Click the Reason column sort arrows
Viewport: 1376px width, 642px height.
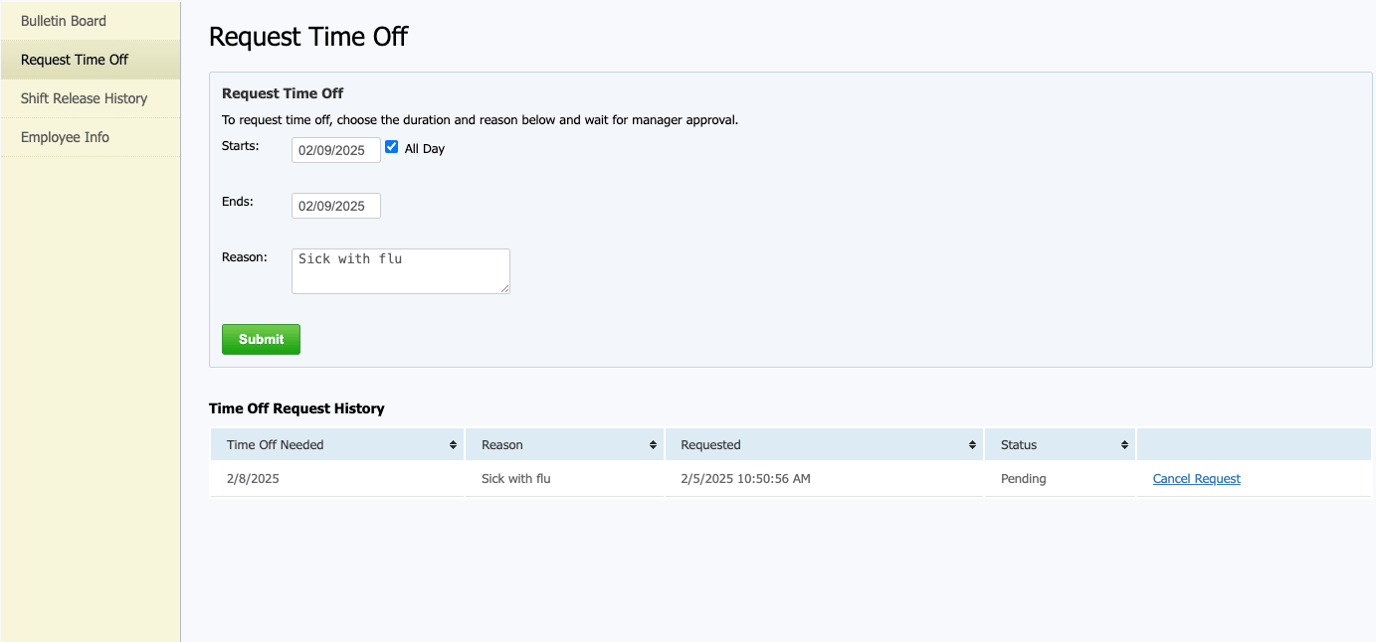(653, 445)
